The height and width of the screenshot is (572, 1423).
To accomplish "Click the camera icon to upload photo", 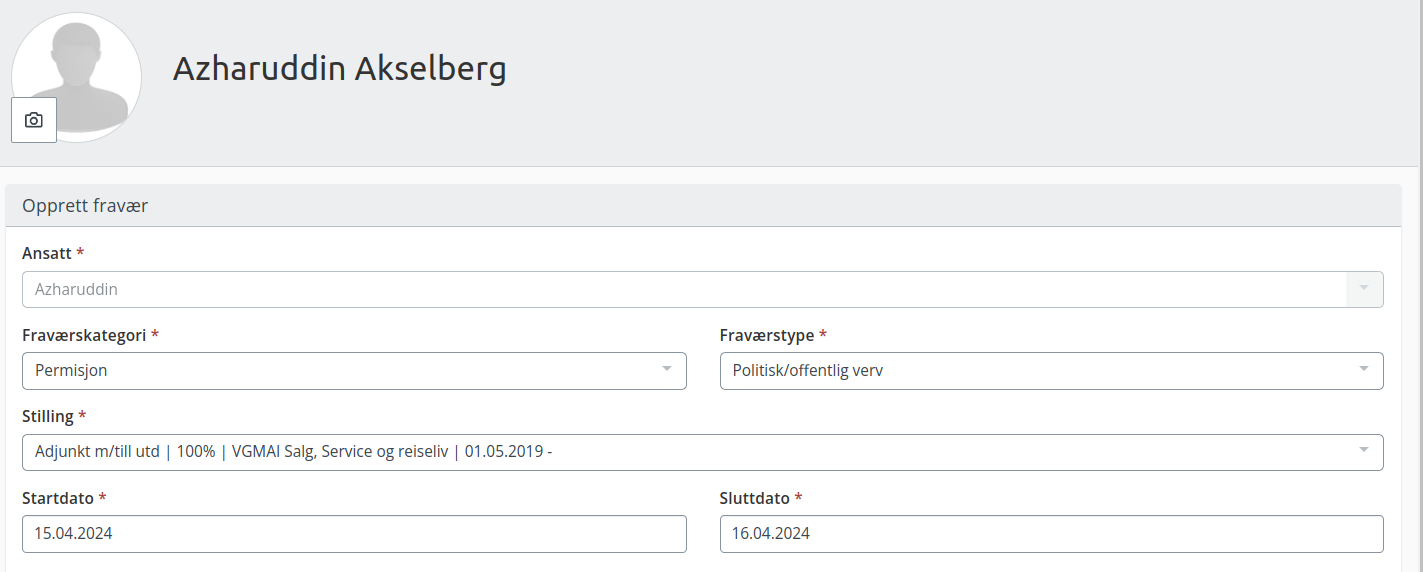I will point(34,120).
